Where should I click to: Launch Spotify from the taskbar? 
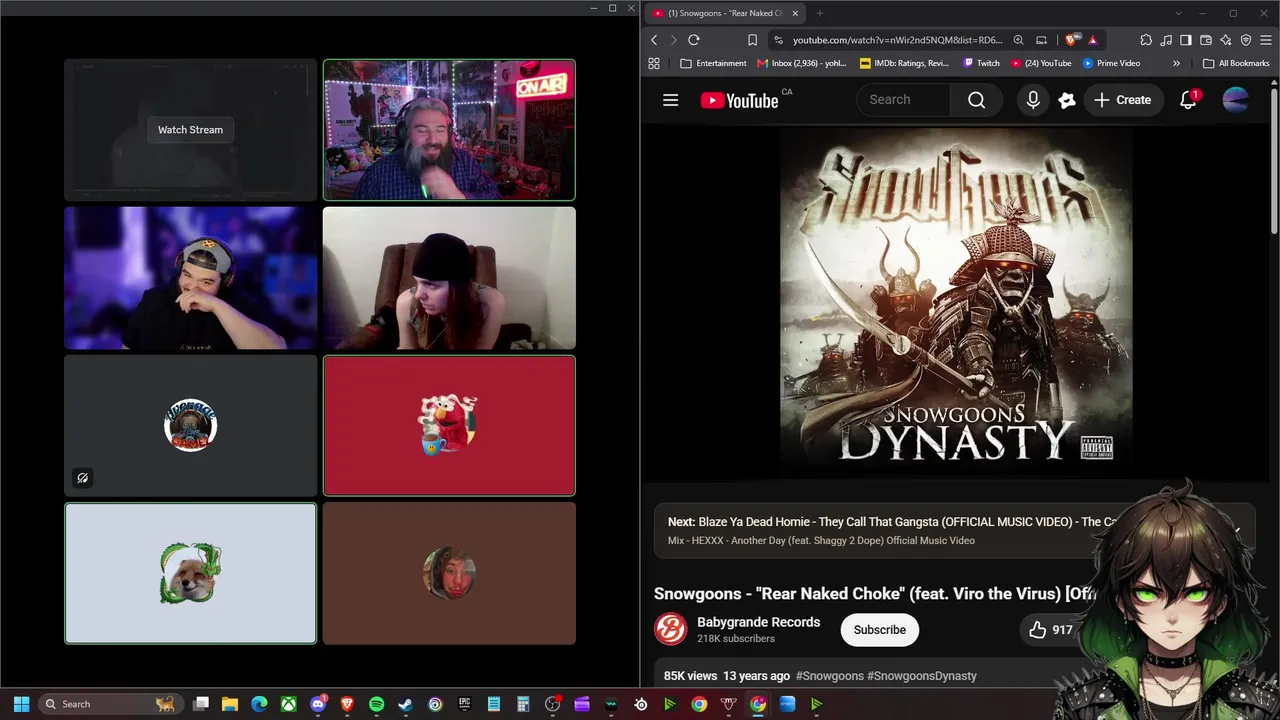click(376, 704)
